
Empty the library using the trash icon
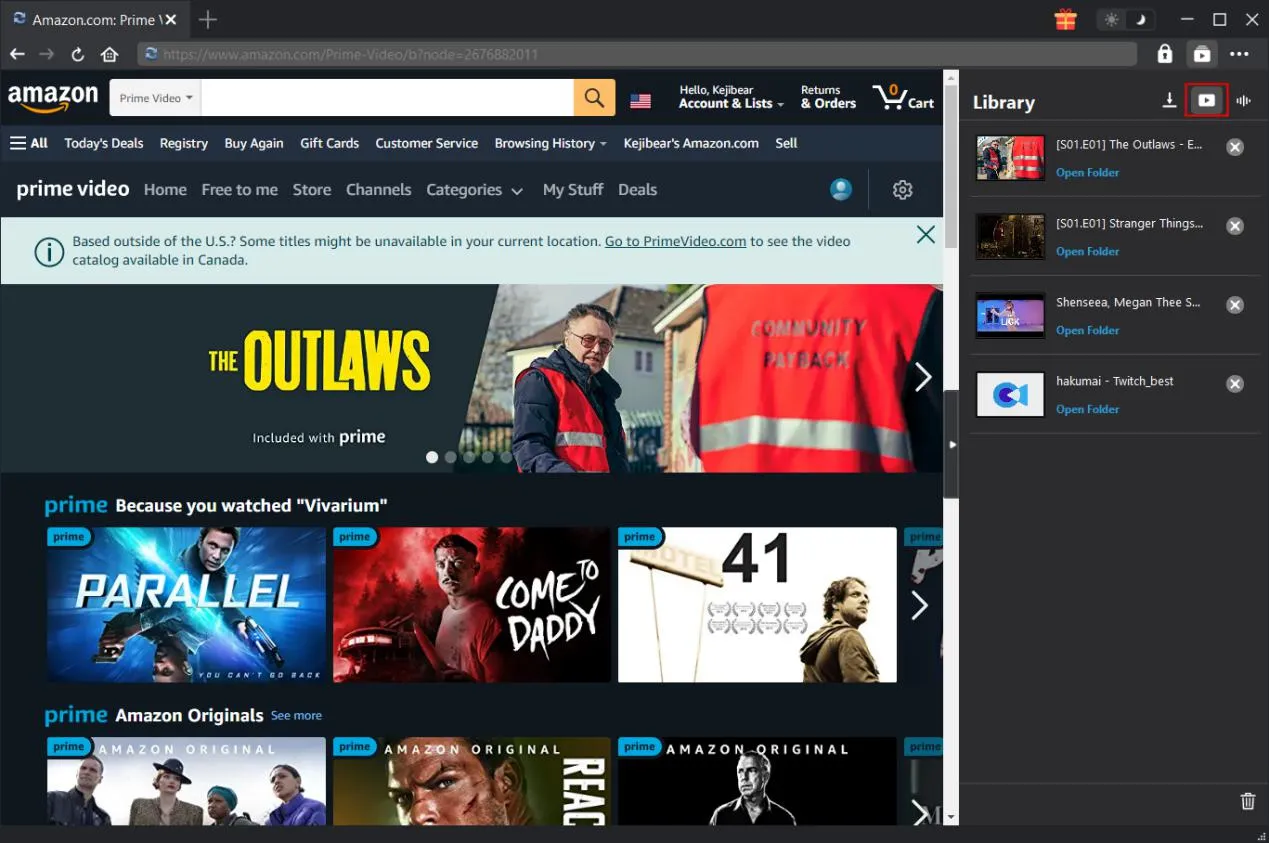[1247, 801]
